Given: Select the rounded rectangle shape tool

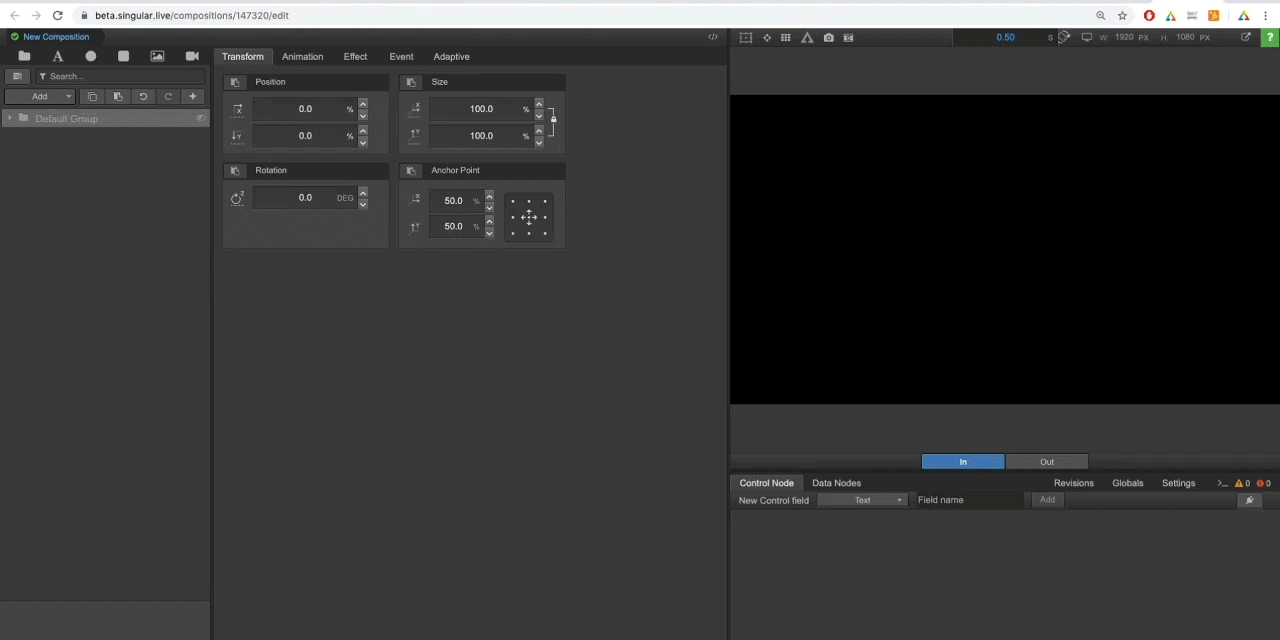Looking at the screenshot, I should point(124,56).
